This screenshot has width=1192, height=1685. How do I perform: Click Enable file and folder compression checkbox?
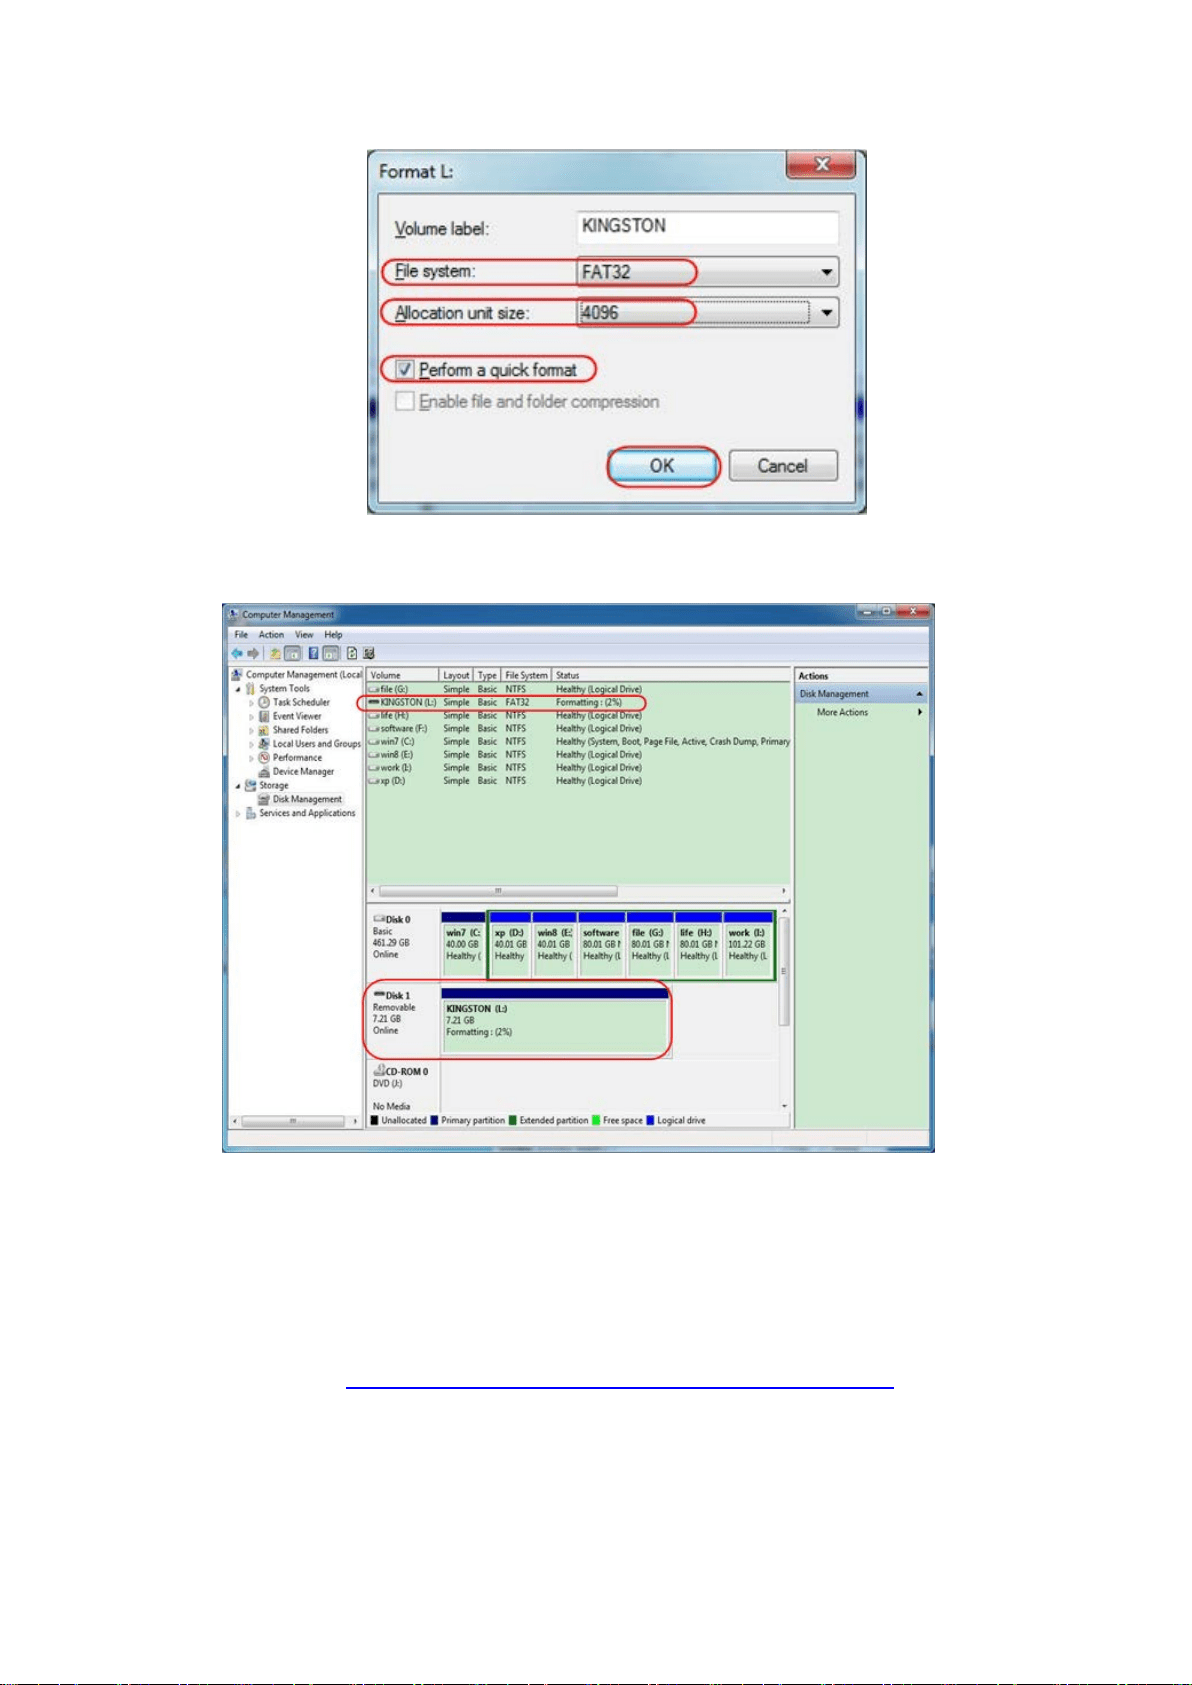click(x=404, y=401)
